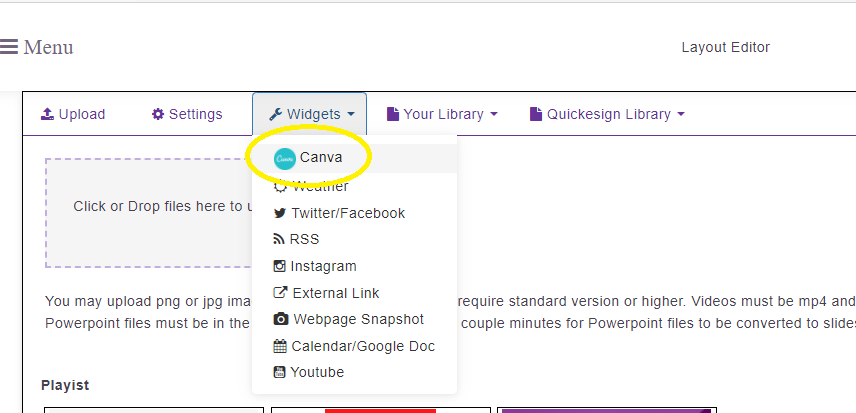The height and width of the screenshot is (413, 856).
Task: Expand the Quickesign Library dropdown
Action: tap(607, 114)
